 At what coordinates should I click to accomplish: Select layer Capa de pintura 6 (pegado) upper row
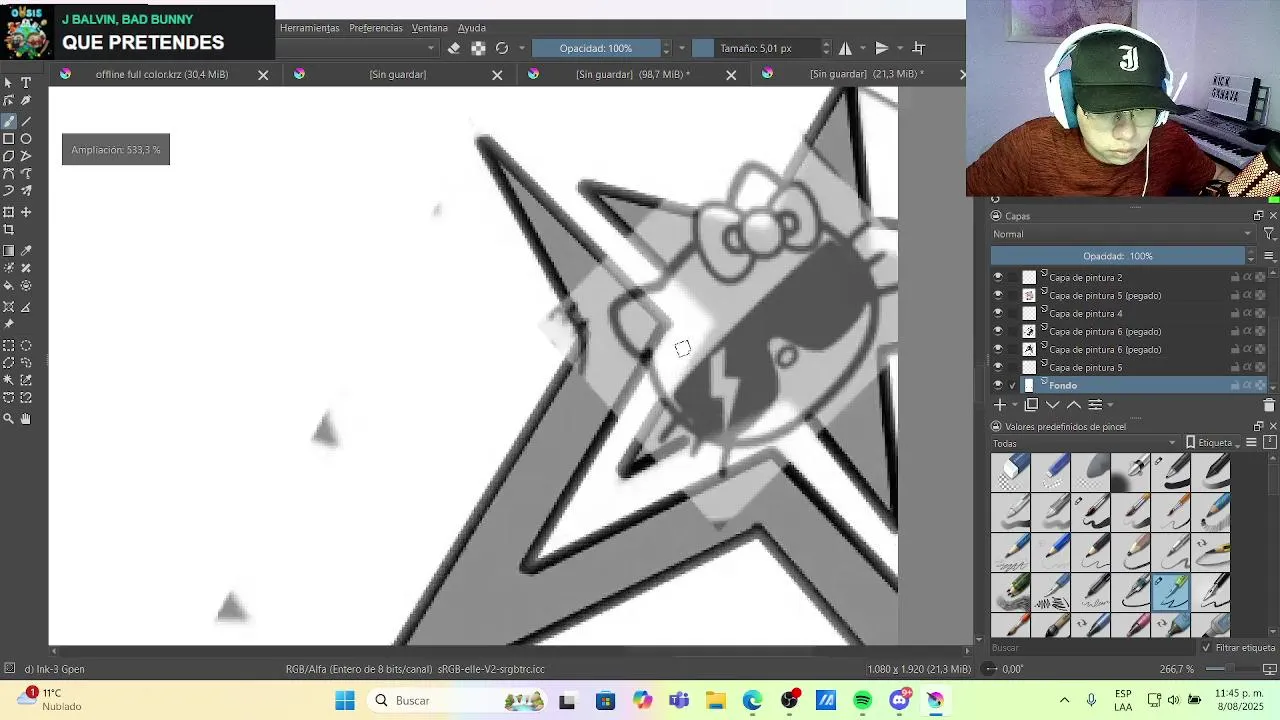click(x=1105, y=332)
